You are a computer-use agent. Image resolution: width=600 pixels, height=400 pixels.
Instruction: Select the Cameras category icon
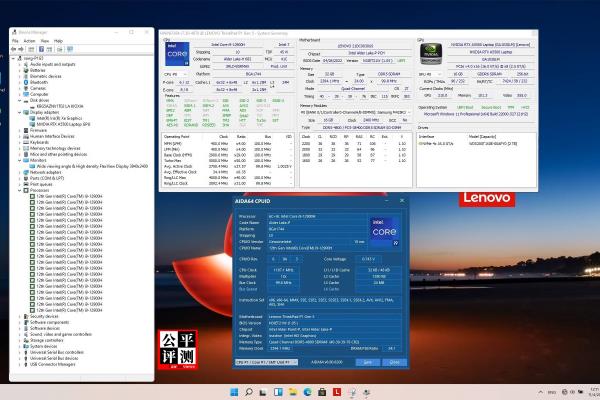point(26,88)
